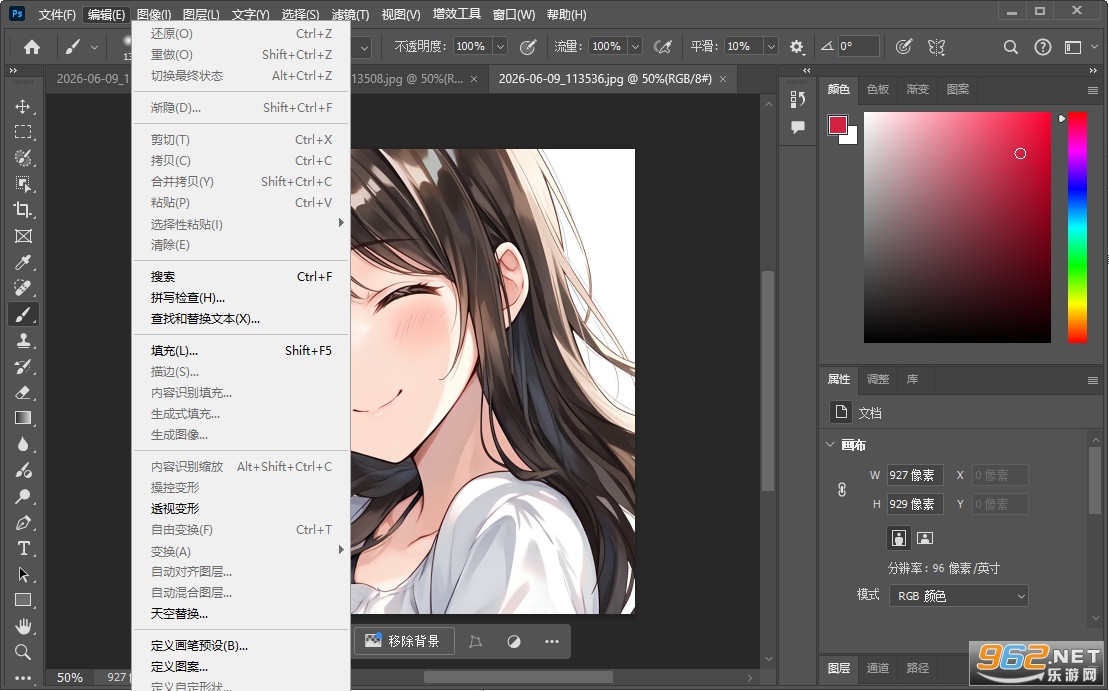Click the rainbow hue slider
The height and width of the screenshot is (691, 1109).
[1077, 227]
